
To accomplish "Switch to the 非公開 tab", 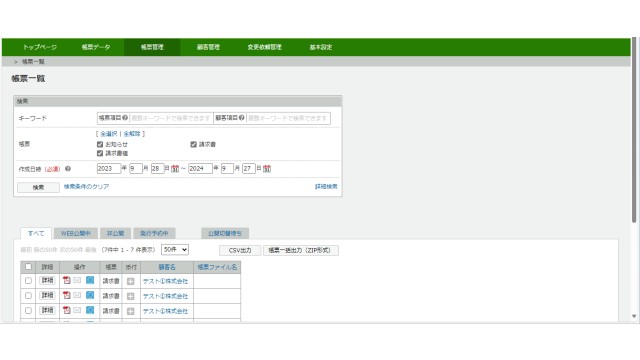I will [x=116, y=233].
